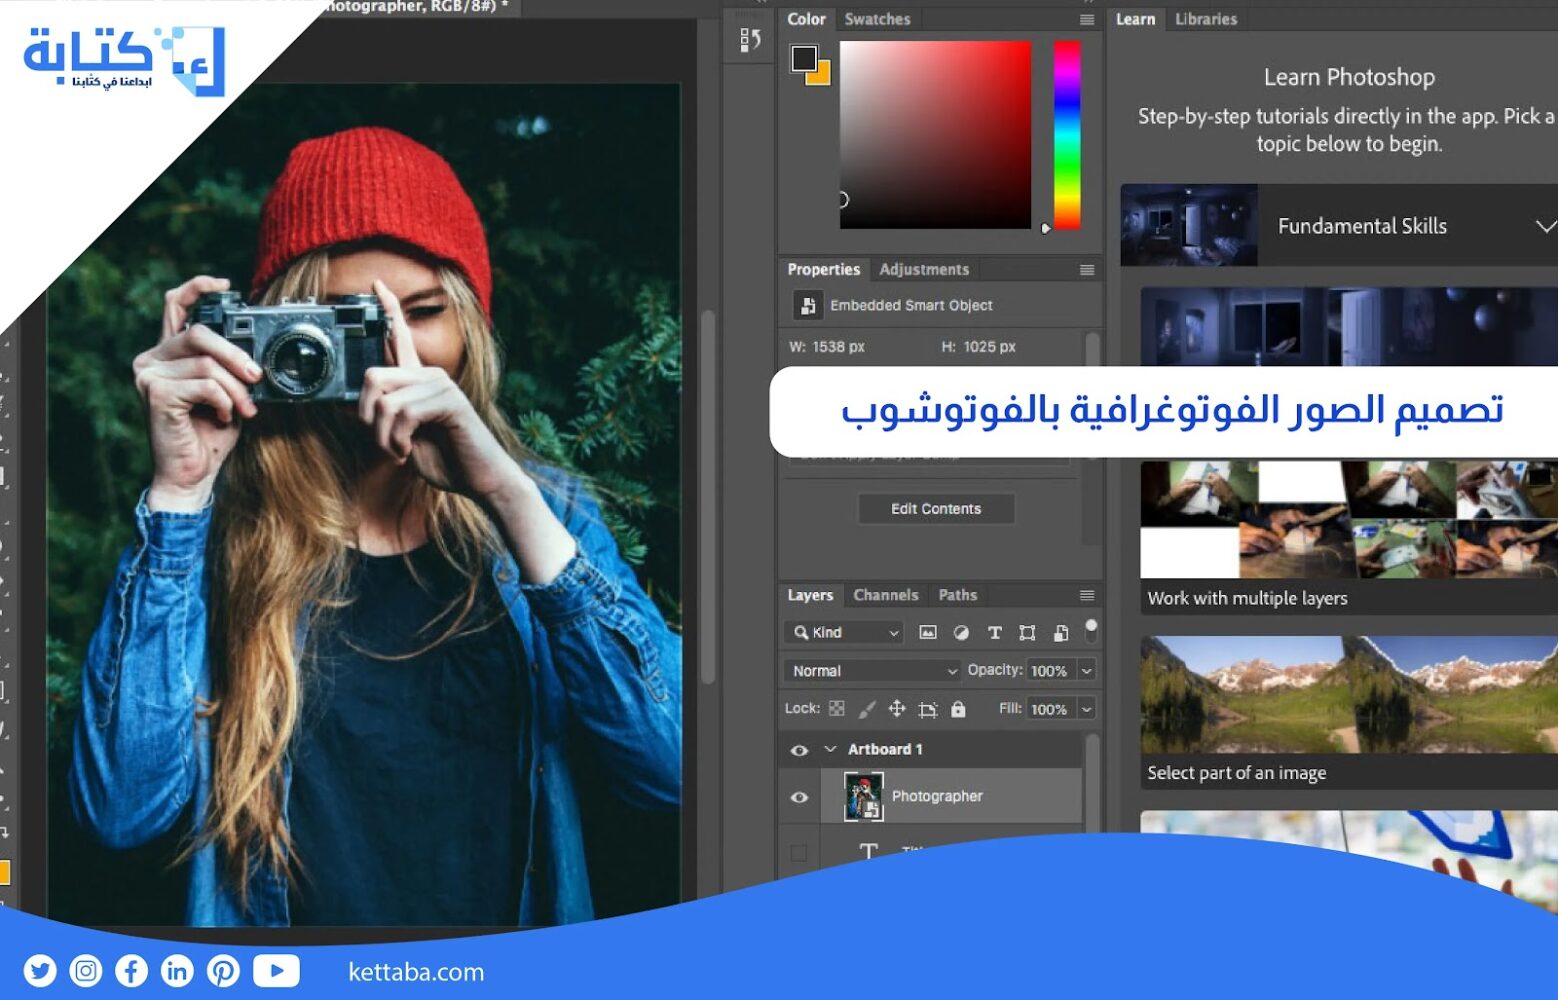Open the Twitter icon in the footer
Image resolution: width=1558 pixels, height=1000 pixels.
[x=40, y=971]
